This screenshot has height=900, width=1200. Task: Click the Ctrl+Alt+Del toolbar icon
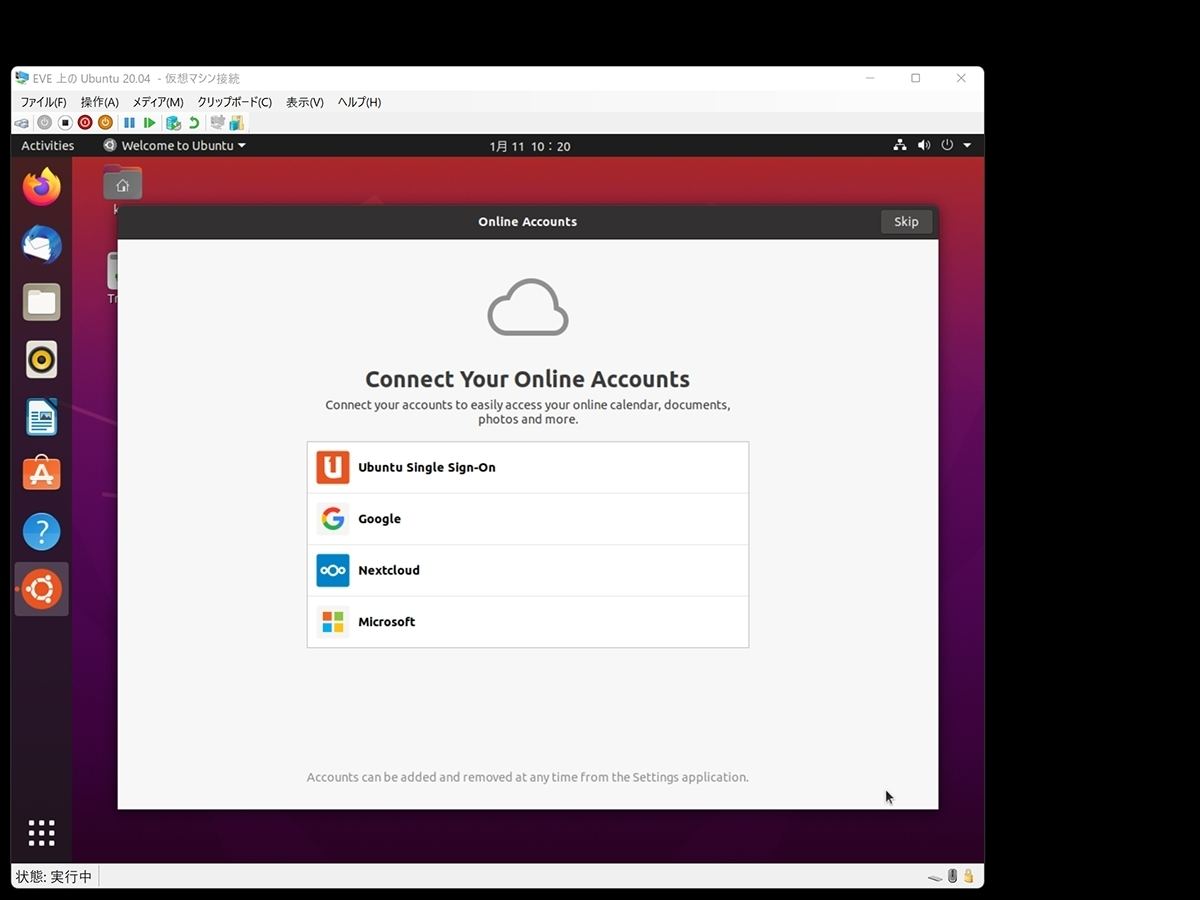(22, 123)
